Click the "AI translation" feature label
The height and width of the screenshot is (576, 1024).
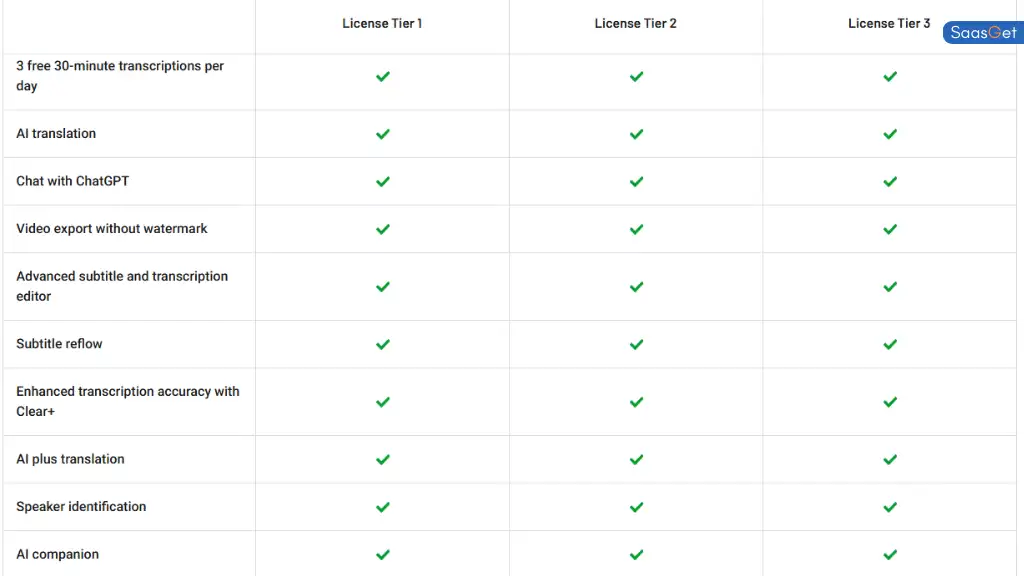[x=56, y=134]
